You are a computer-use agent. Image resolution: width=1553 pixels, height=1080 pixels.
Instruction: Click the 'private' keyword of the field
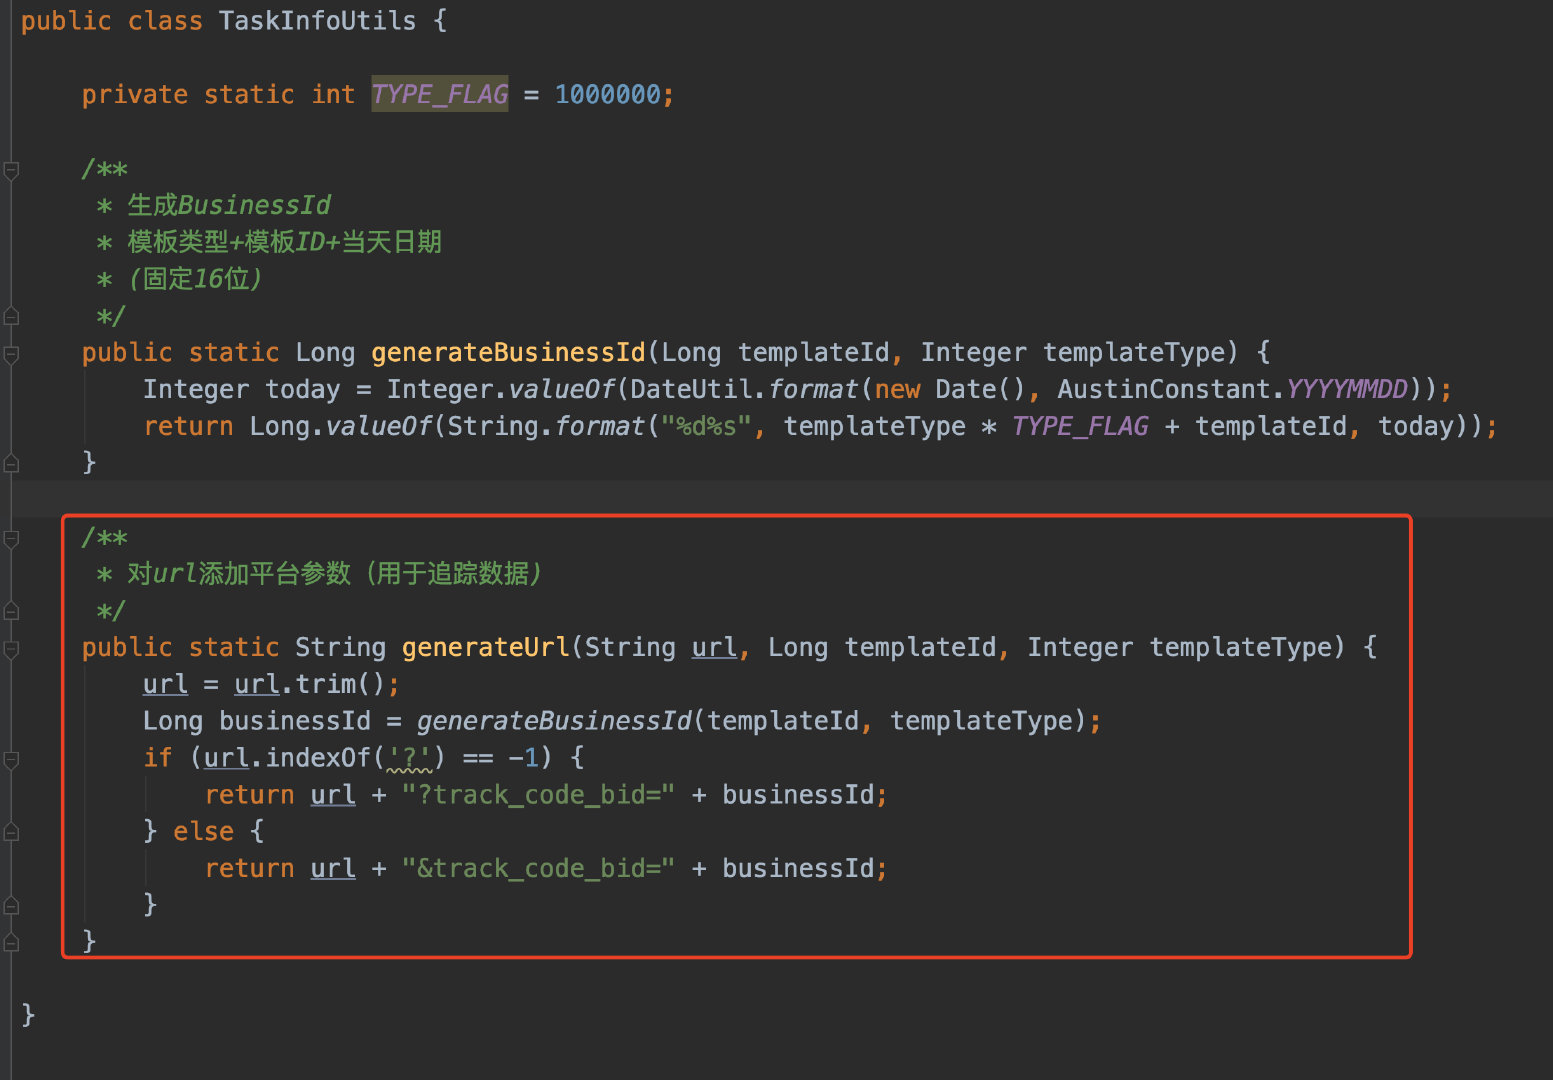tap(135, 94)
